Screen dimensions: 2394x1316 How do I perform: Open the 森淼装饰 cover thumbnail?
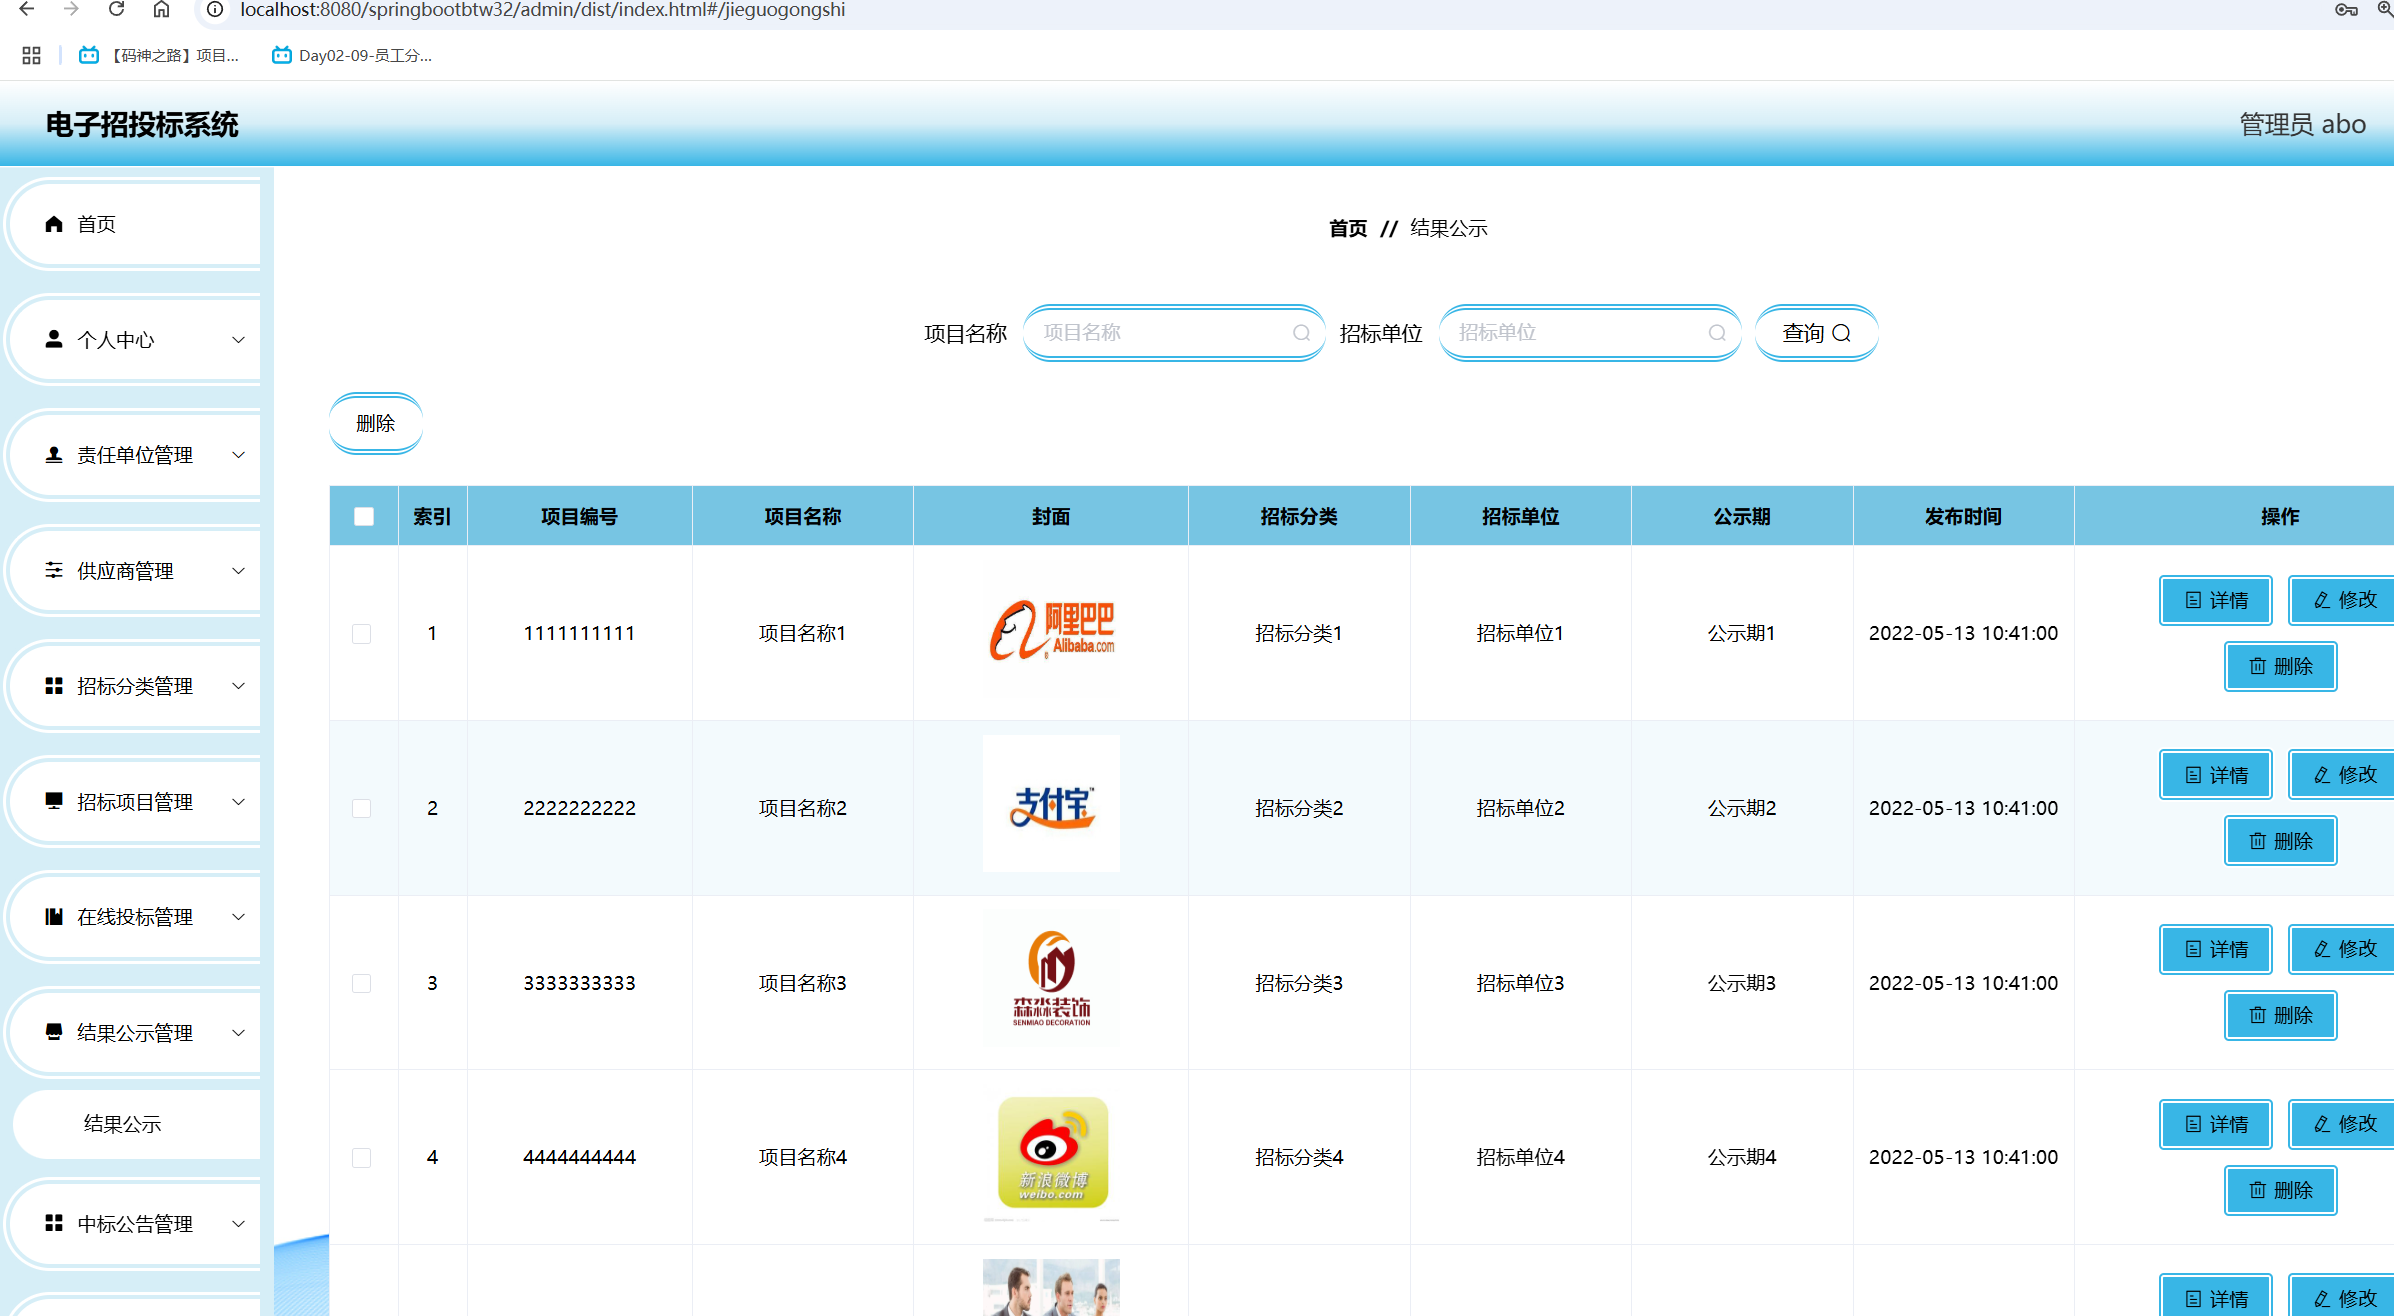tap(1051, 979)
